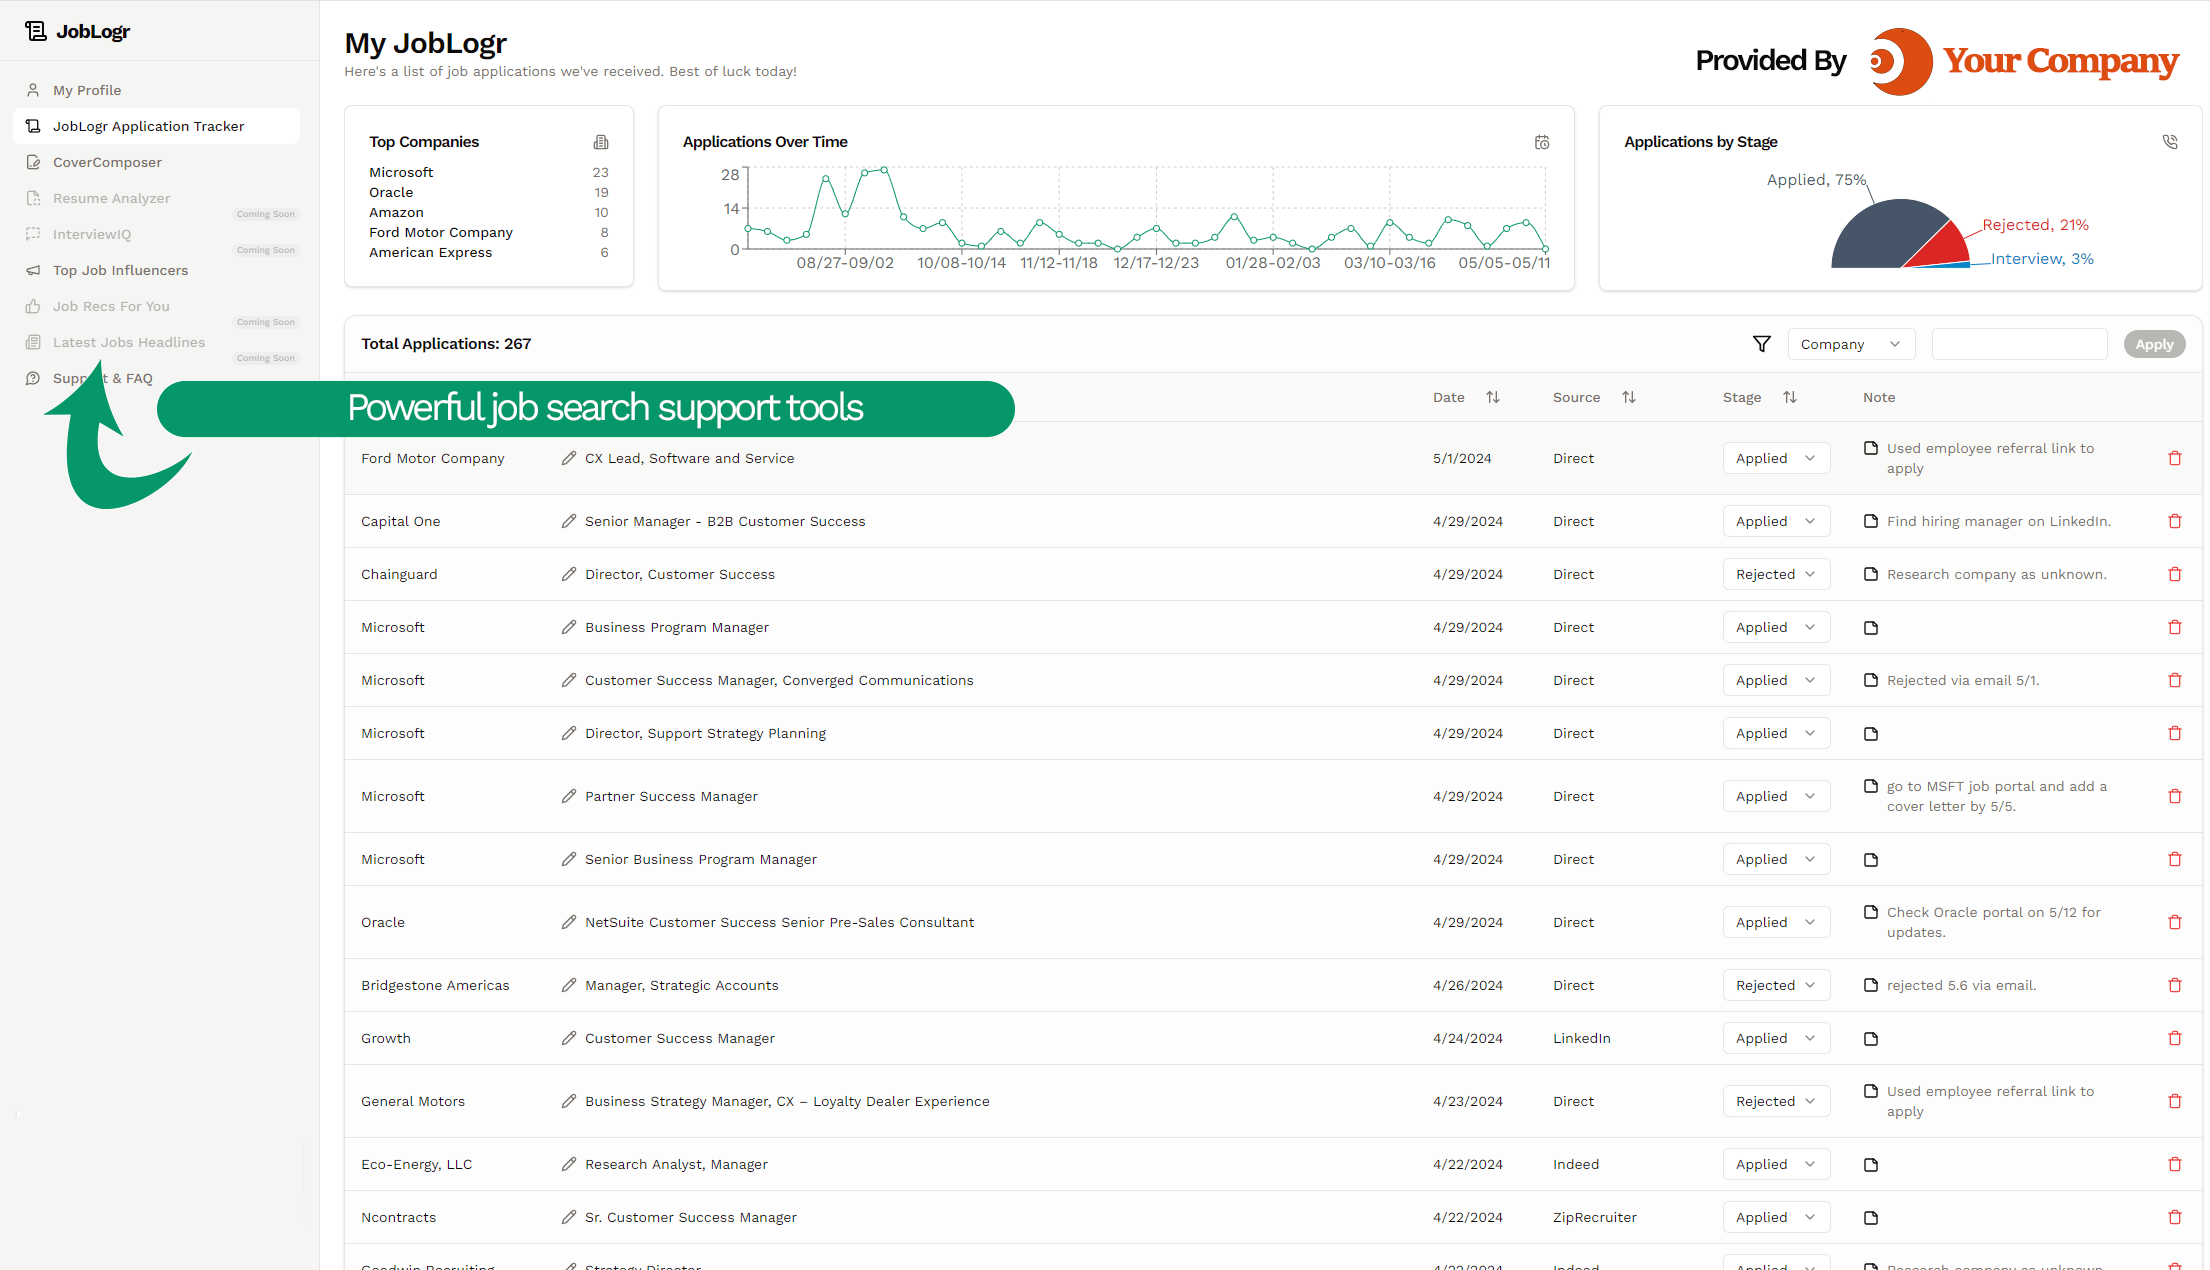Select Resume Analyzer menu item
The width and height of the screenshot is (2210, 1270).
[x=111, y=198]
